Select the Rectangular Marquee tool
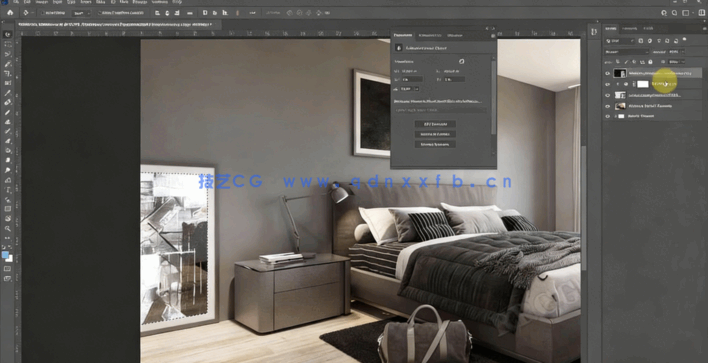Screen dimensions: 708x363 tap(8, 44)
